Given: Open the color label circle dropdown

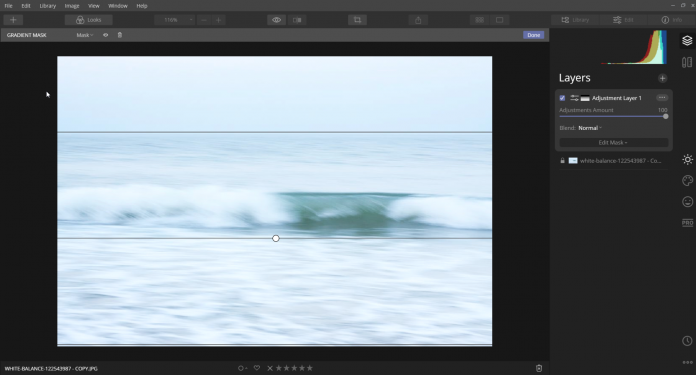Looking at the screenshot, I should (x=242, y=368).
